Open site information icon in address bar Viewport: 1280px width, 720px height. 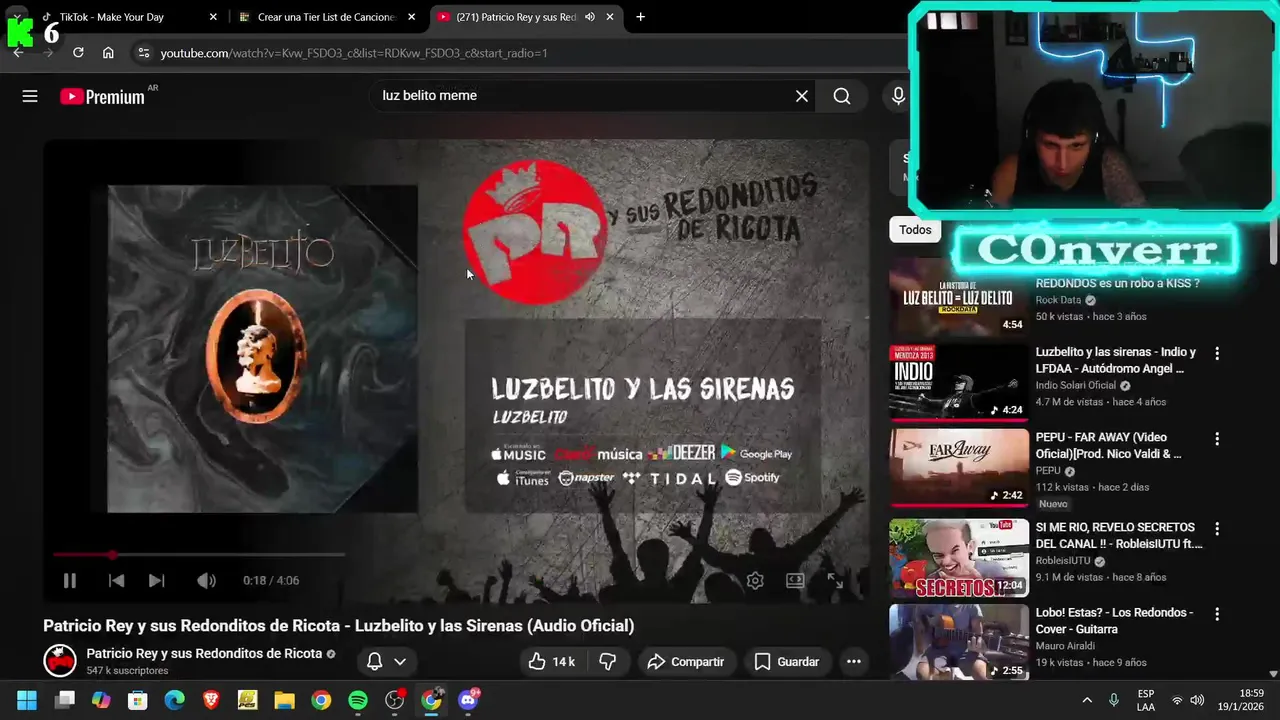[x=143, y=53]
